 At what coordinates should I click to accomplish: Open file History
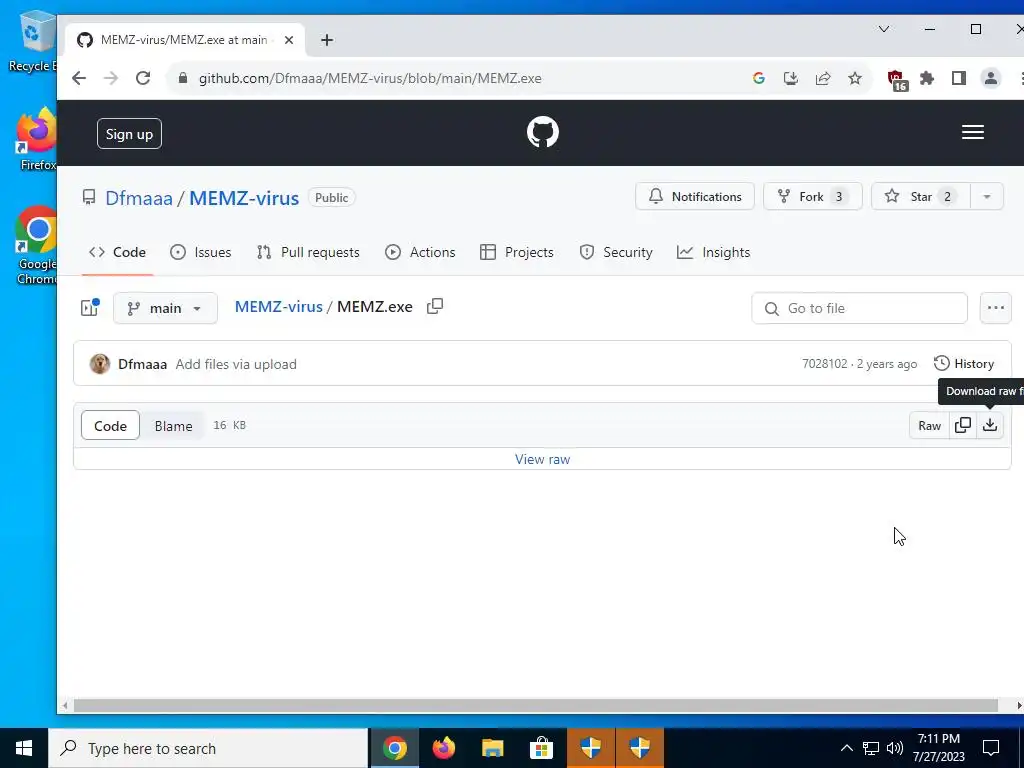point(964,364)
